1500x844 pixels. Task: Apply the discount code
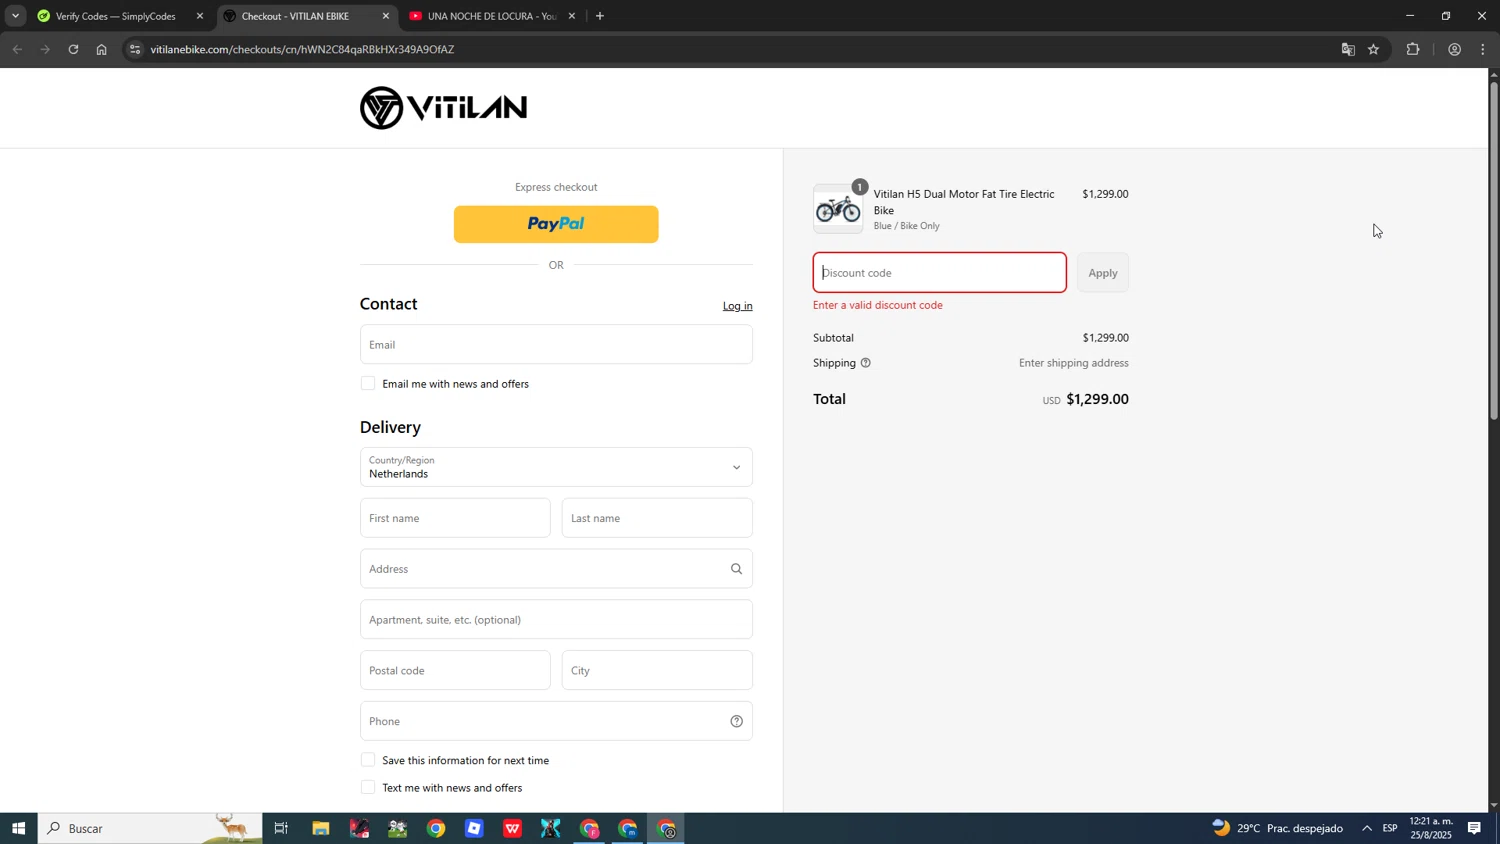coord(1103,273)
